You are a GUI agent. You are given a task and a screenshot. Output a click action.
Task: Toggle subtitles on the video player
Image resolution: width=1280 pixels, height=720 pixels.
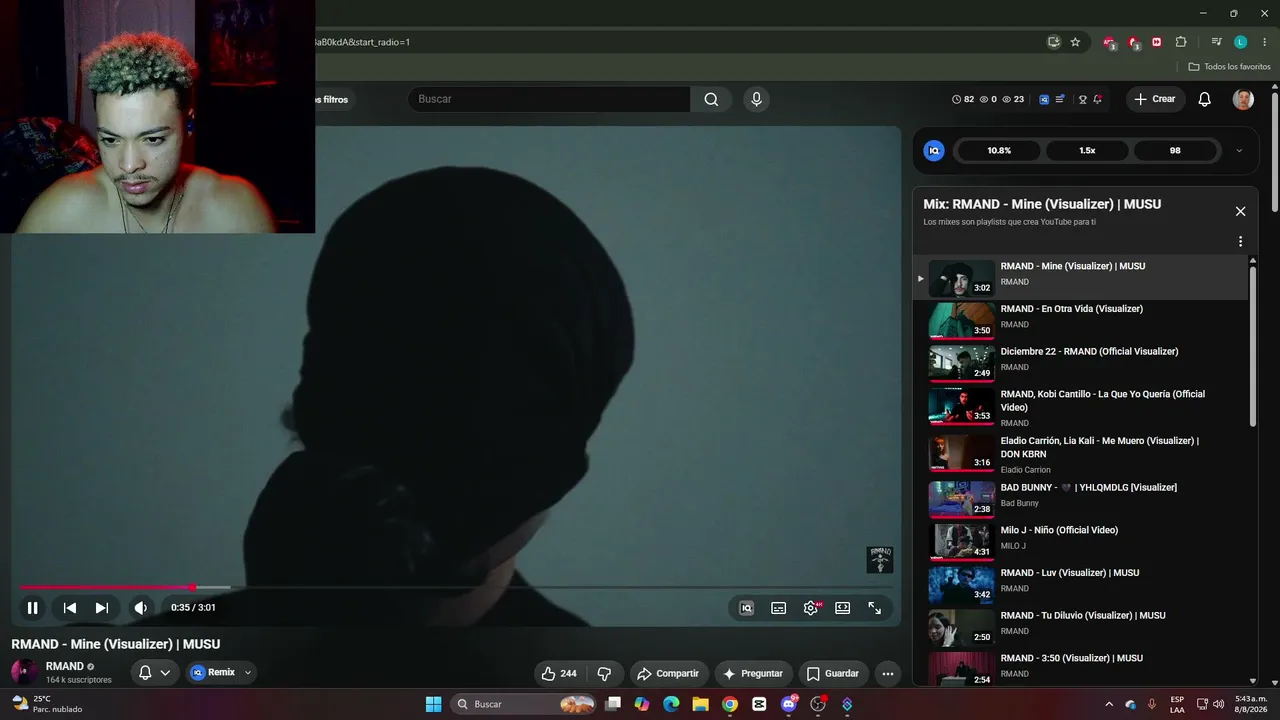click(x=778, y=608)
